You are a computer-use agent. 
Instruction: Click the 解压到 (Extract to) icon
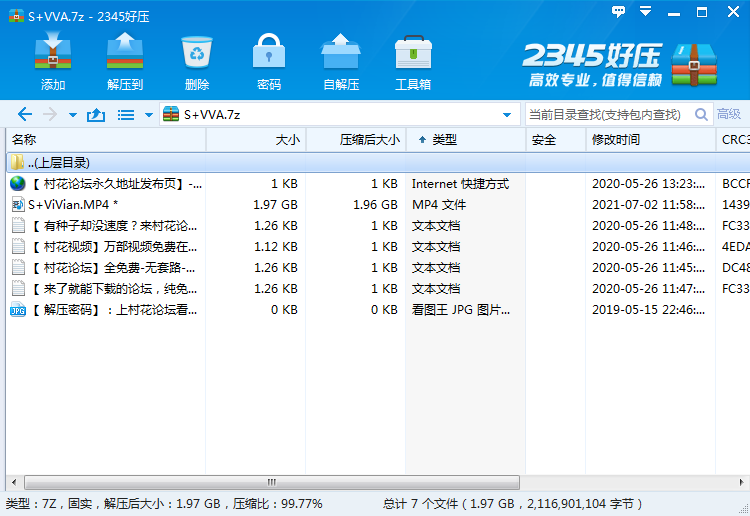[125, 61]
